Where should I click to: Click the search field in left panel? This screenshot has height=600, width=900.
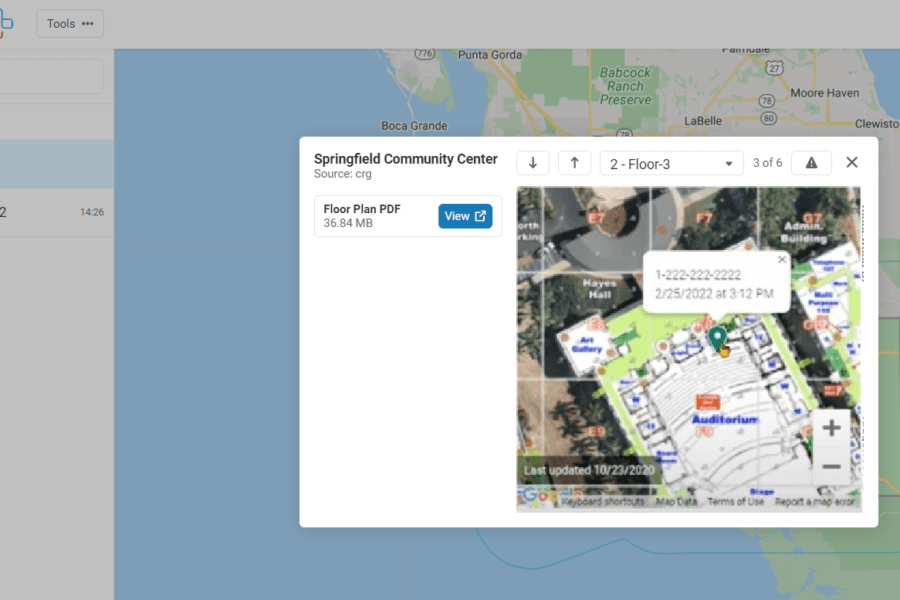click(50, 77)
